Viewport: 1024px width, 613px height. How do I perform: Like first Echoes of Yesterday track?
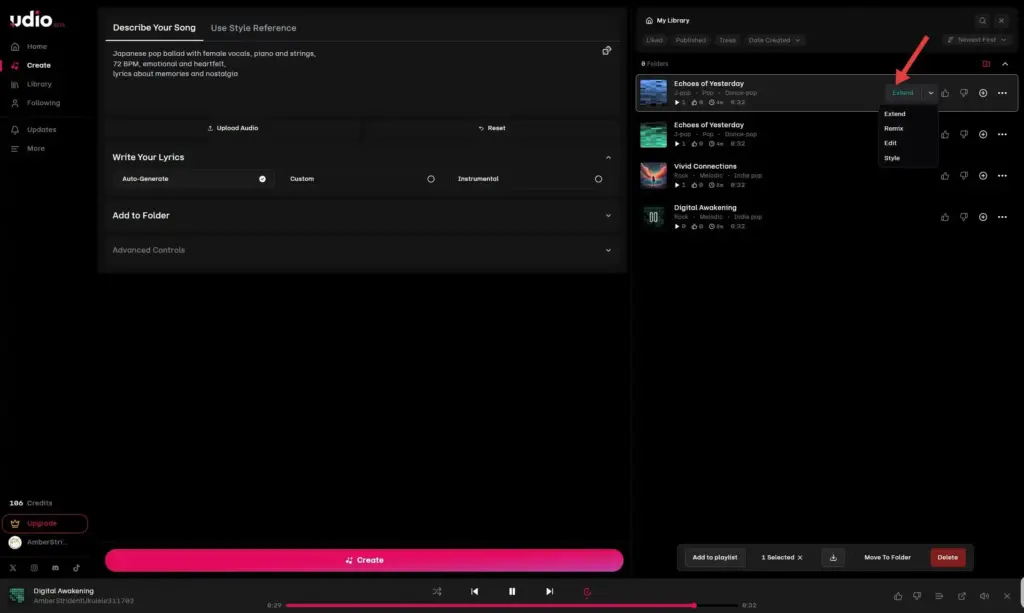pyautogui.click(x=945, y=93)
